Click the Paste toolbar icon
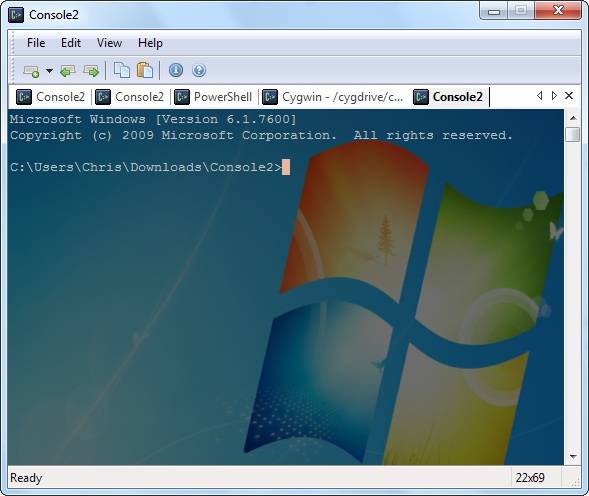Viewport: 589px width, 496px height. (x=145, y=70)
